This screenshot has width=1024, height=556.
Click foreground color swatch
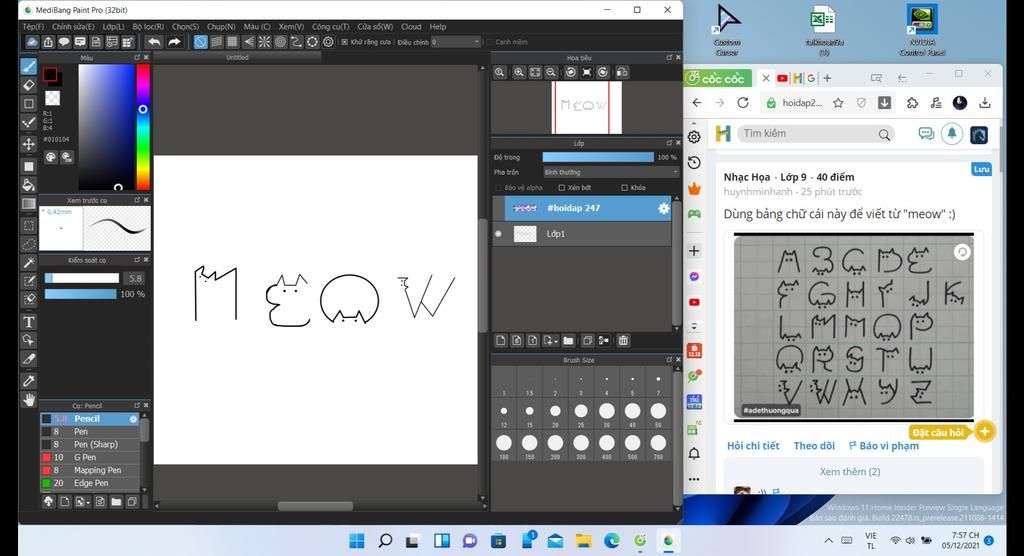(50, 74)
